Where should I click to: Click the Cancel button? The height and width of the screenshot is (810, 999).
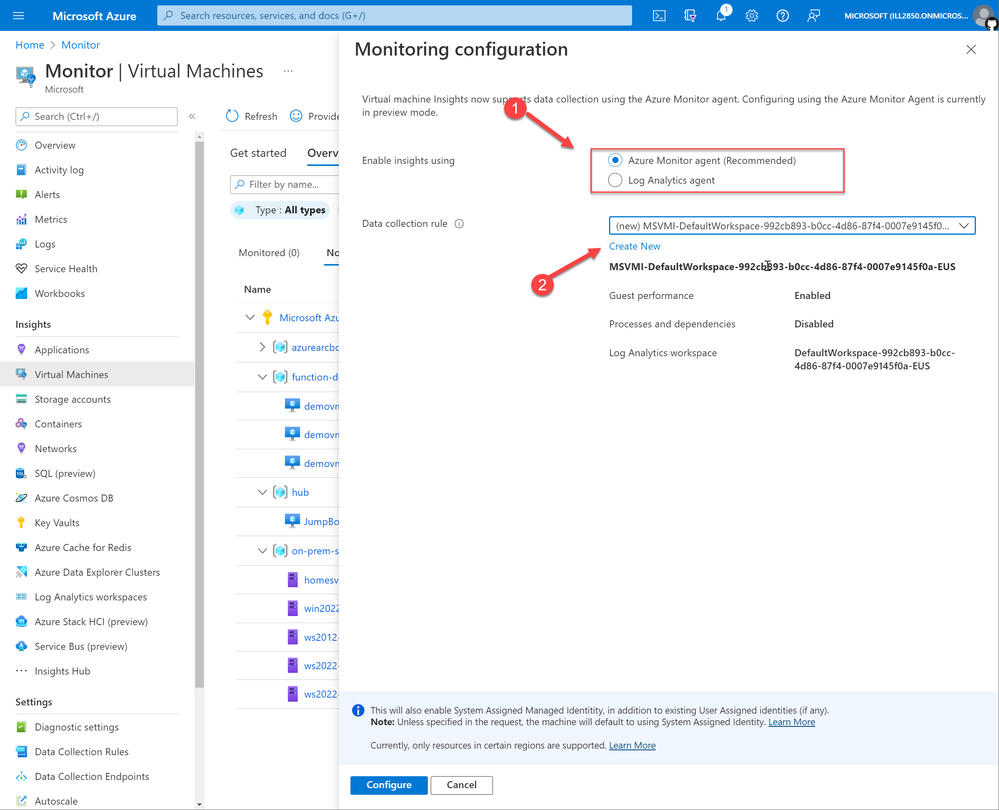(x=461, y=785)
